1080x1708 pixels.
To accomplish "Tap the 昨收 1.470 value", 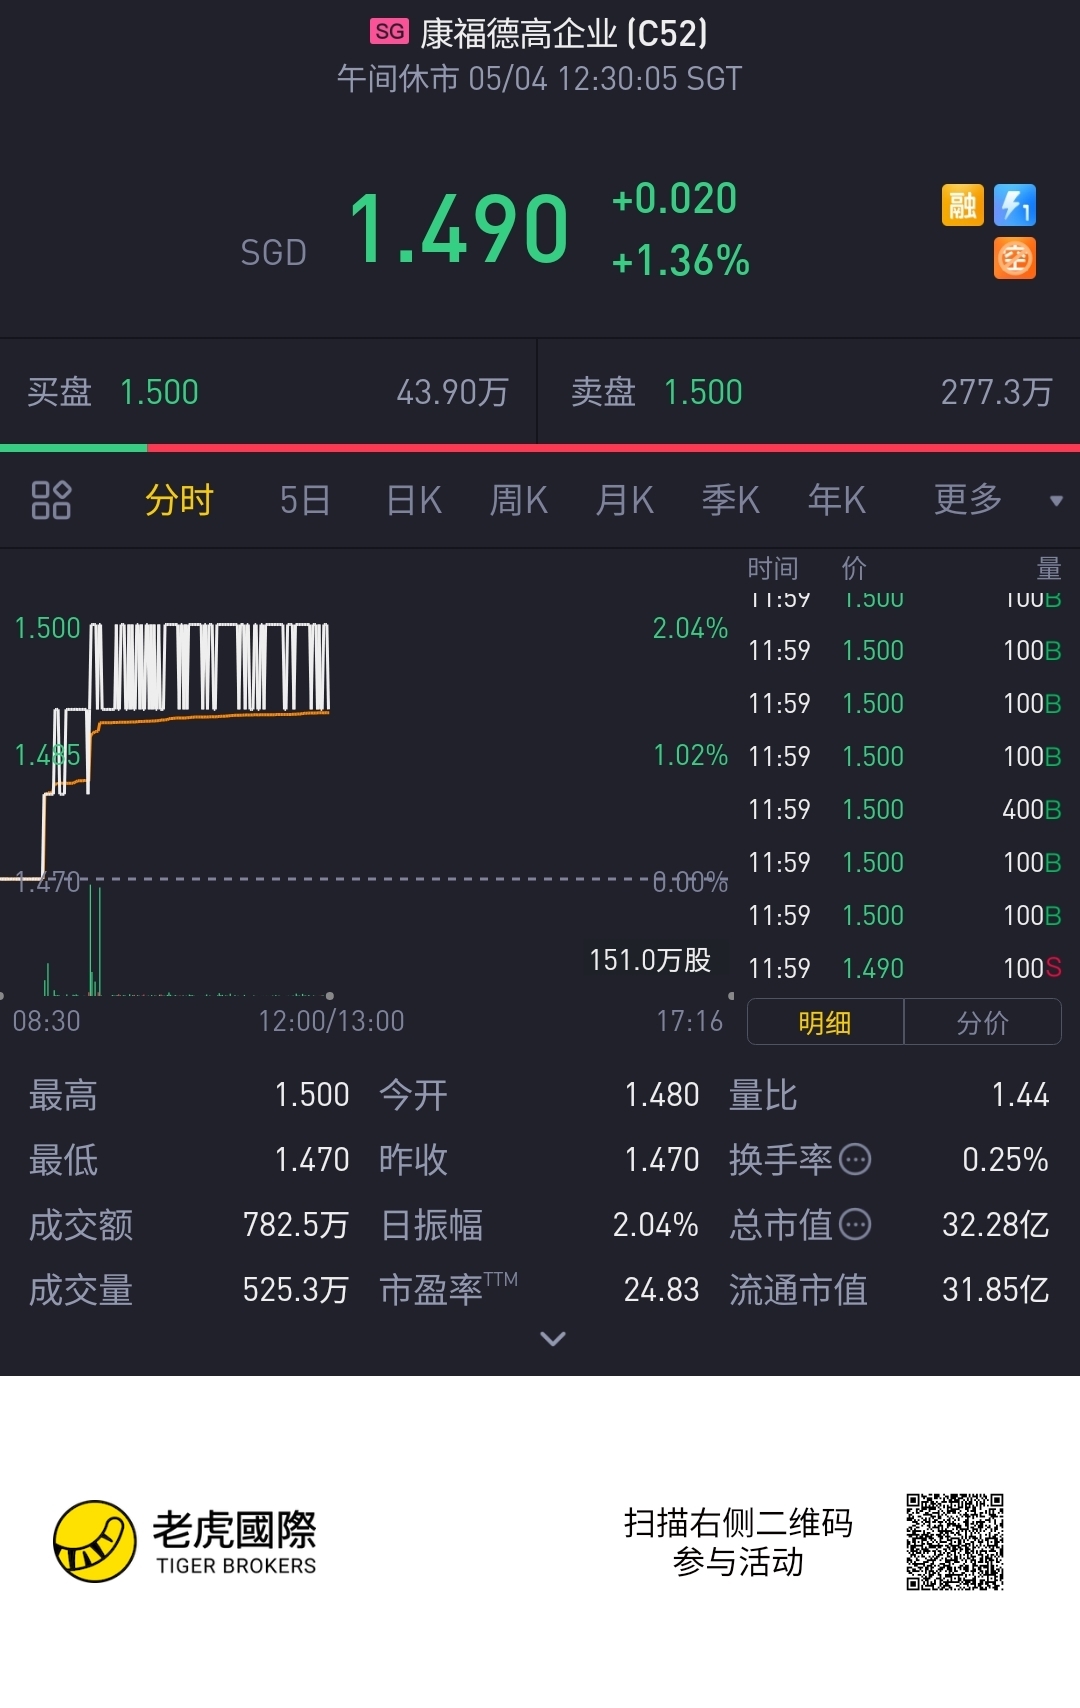I will coord(662,1159).
